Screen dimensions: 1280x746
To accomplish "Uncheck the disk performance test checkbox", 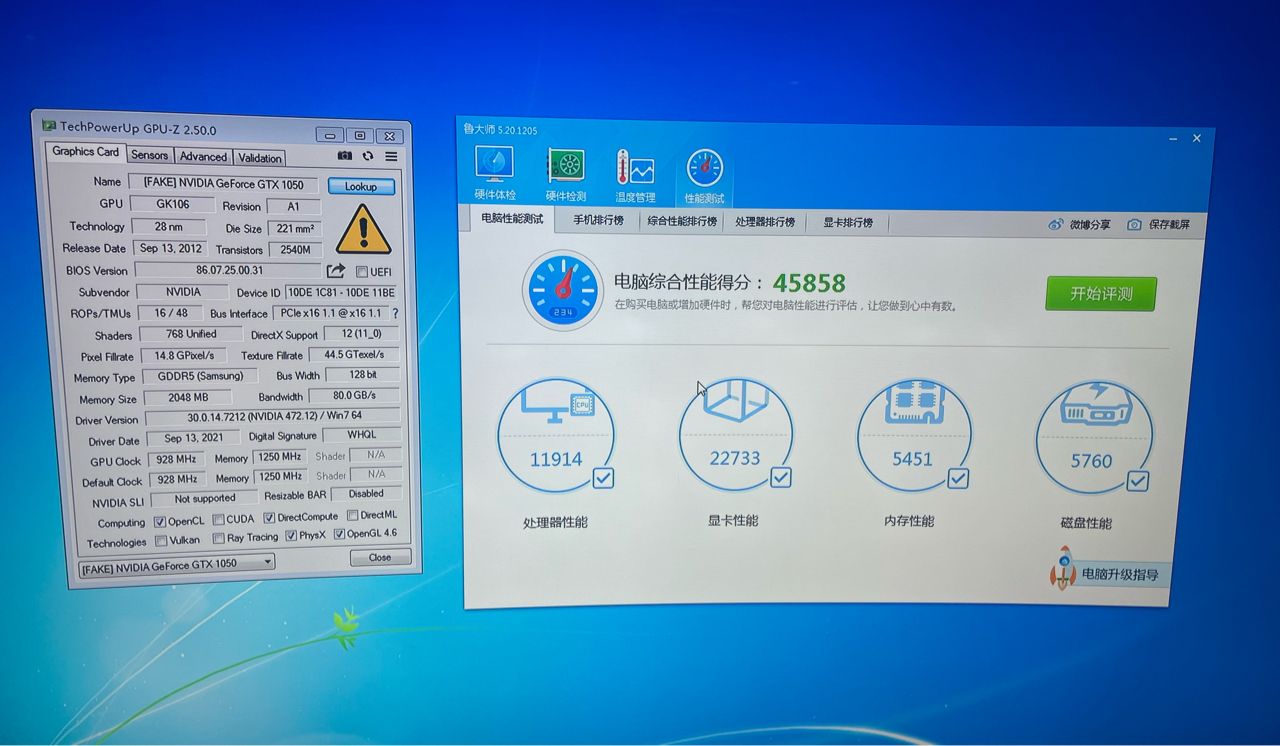I will tap(1137, 482).
